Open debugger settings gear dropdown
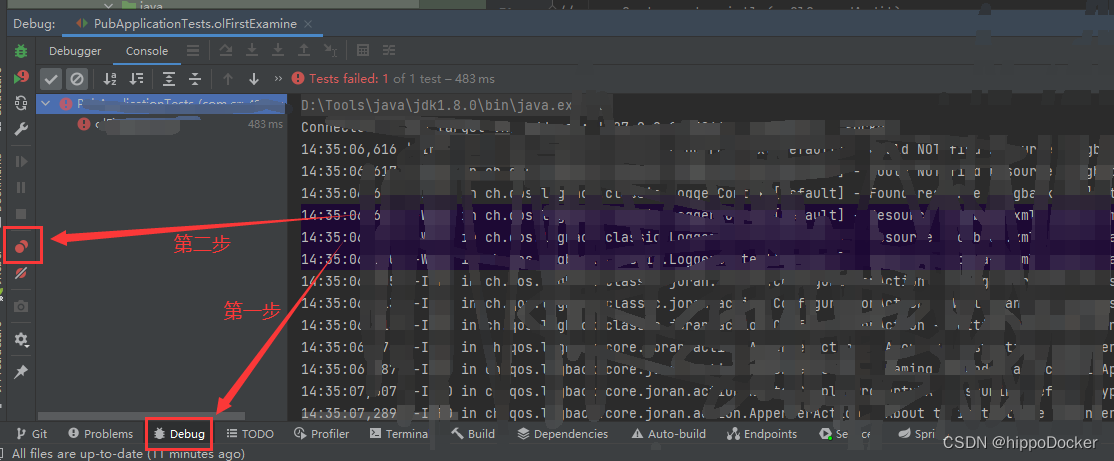1114x461 pixels. point(21,340)
